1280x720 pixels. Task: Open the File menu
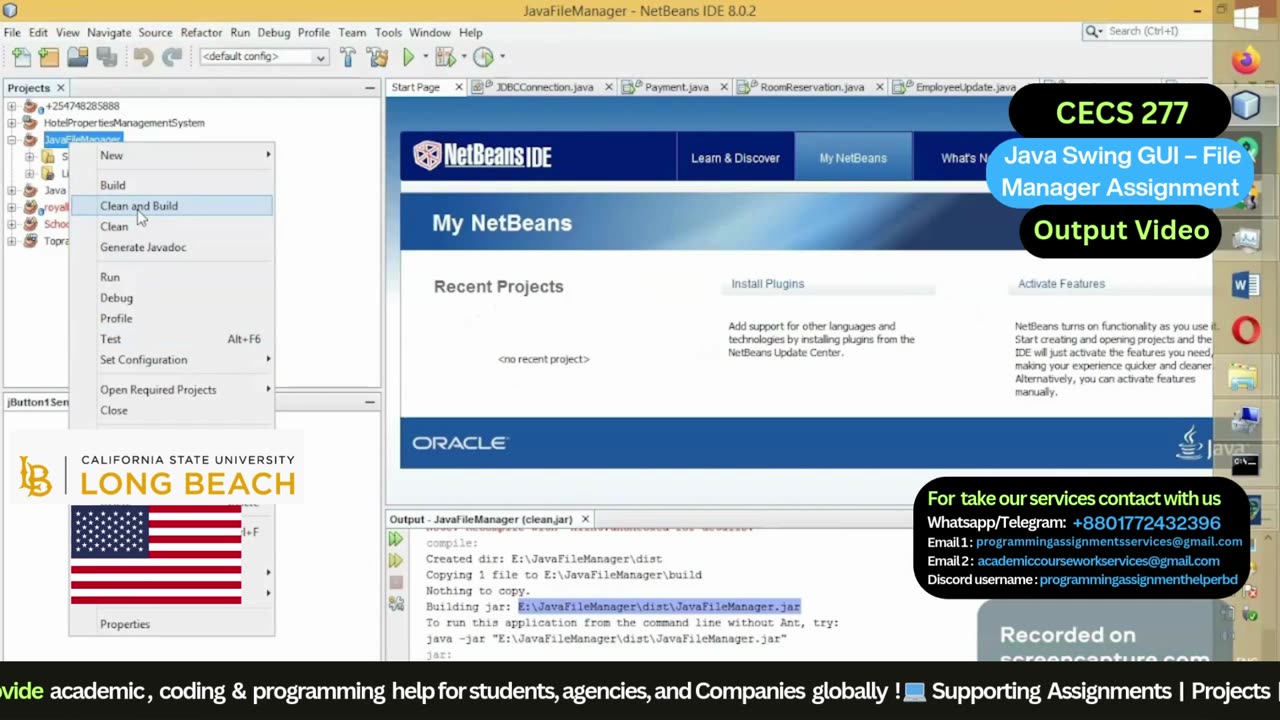click(12, 32)
